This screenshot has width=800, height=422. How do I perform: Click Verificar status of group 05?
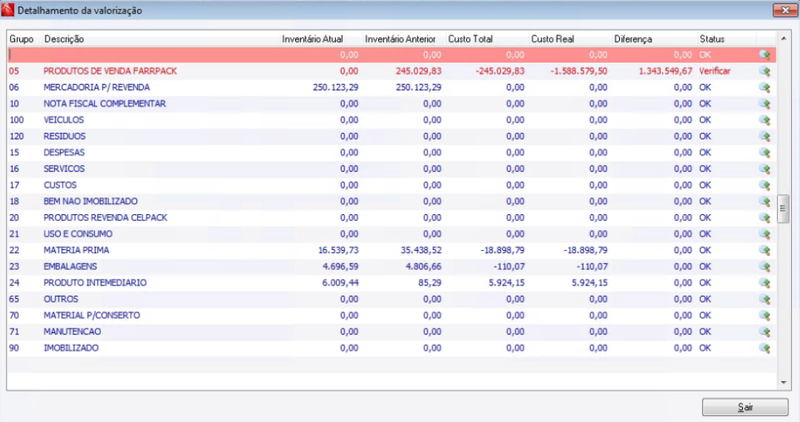(715, 71)
